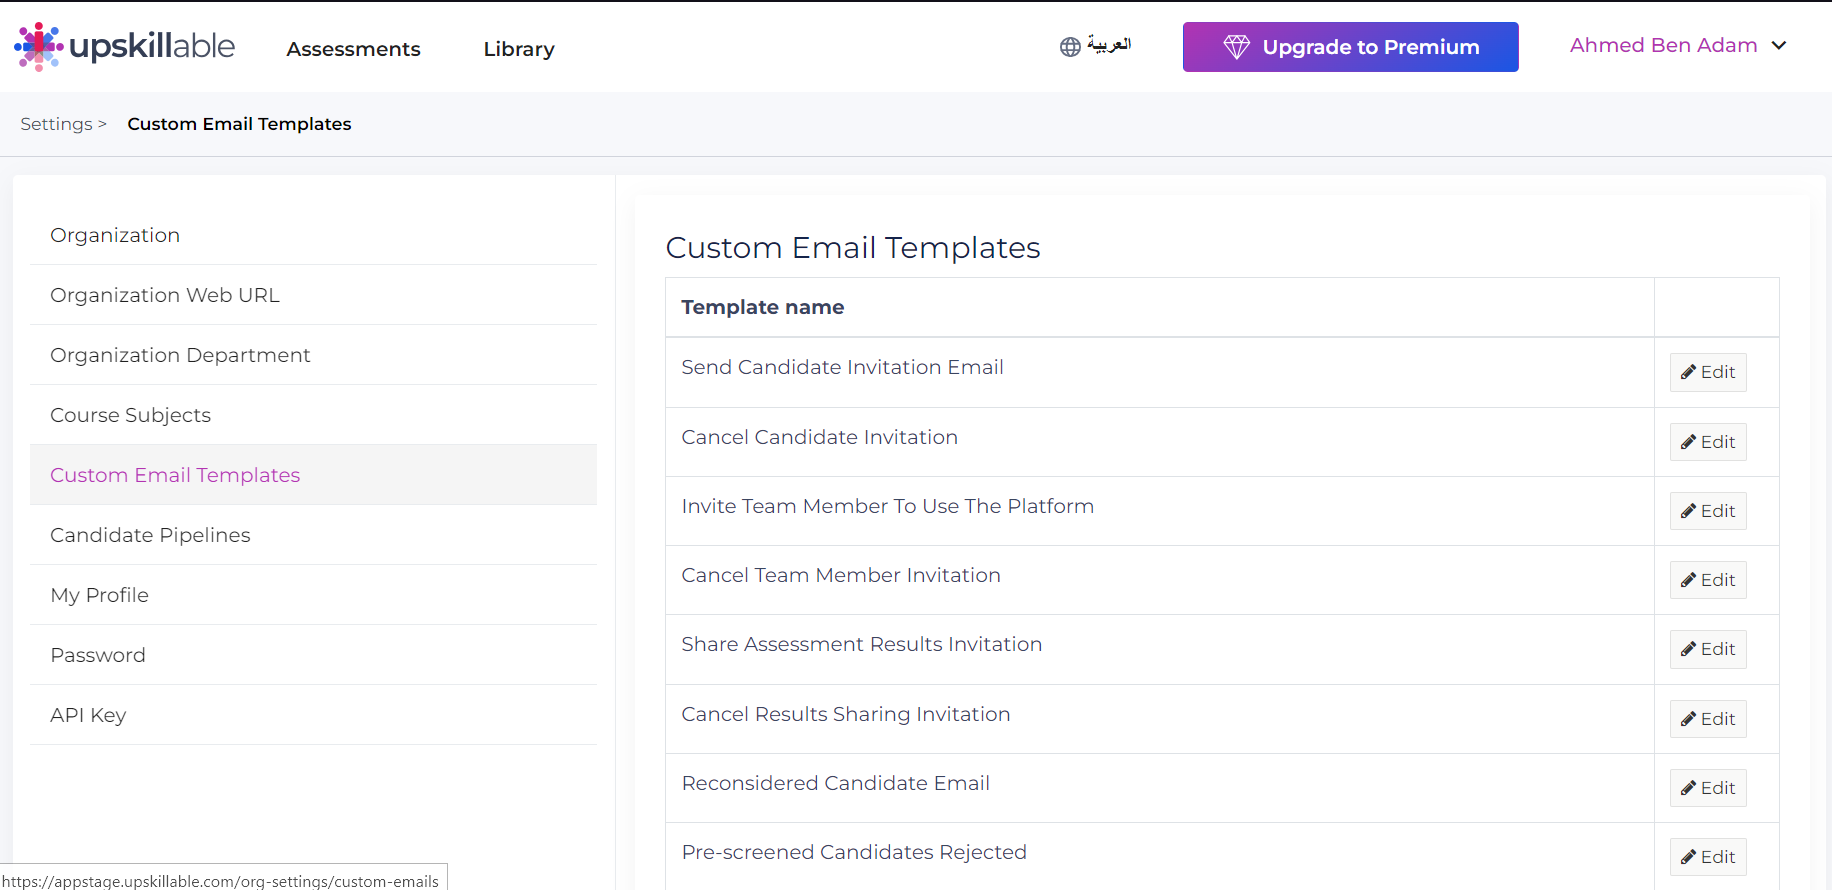Click Share Assessment Results Invitation text

tap(861, 644)
